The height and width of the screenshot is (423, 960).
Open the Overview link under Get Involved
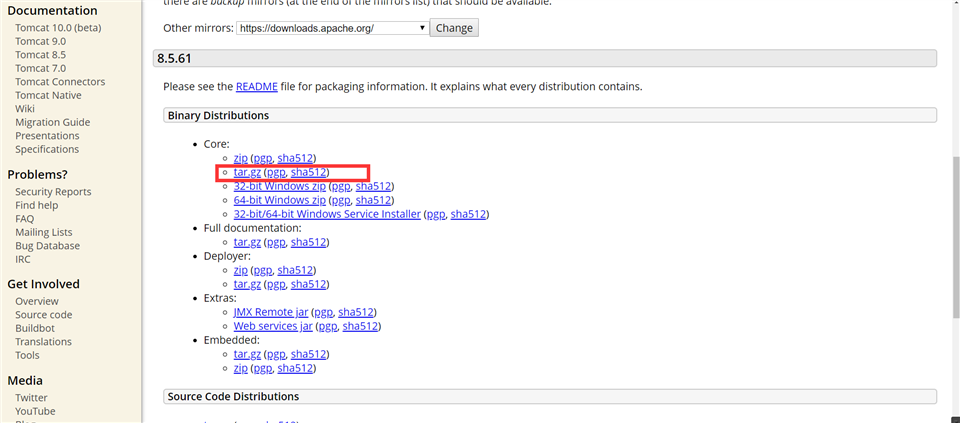click(37, 301)
